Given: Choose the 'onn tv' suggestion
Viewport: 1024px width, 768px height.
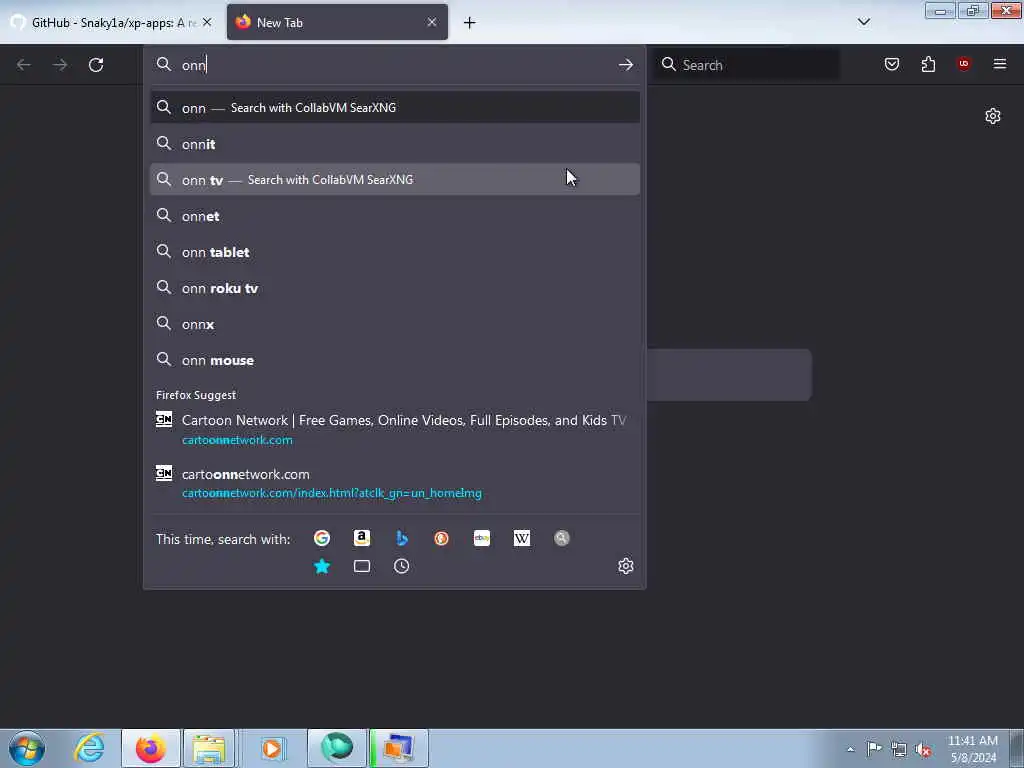Looking at the screenshot, I should [x=394, y=180].
